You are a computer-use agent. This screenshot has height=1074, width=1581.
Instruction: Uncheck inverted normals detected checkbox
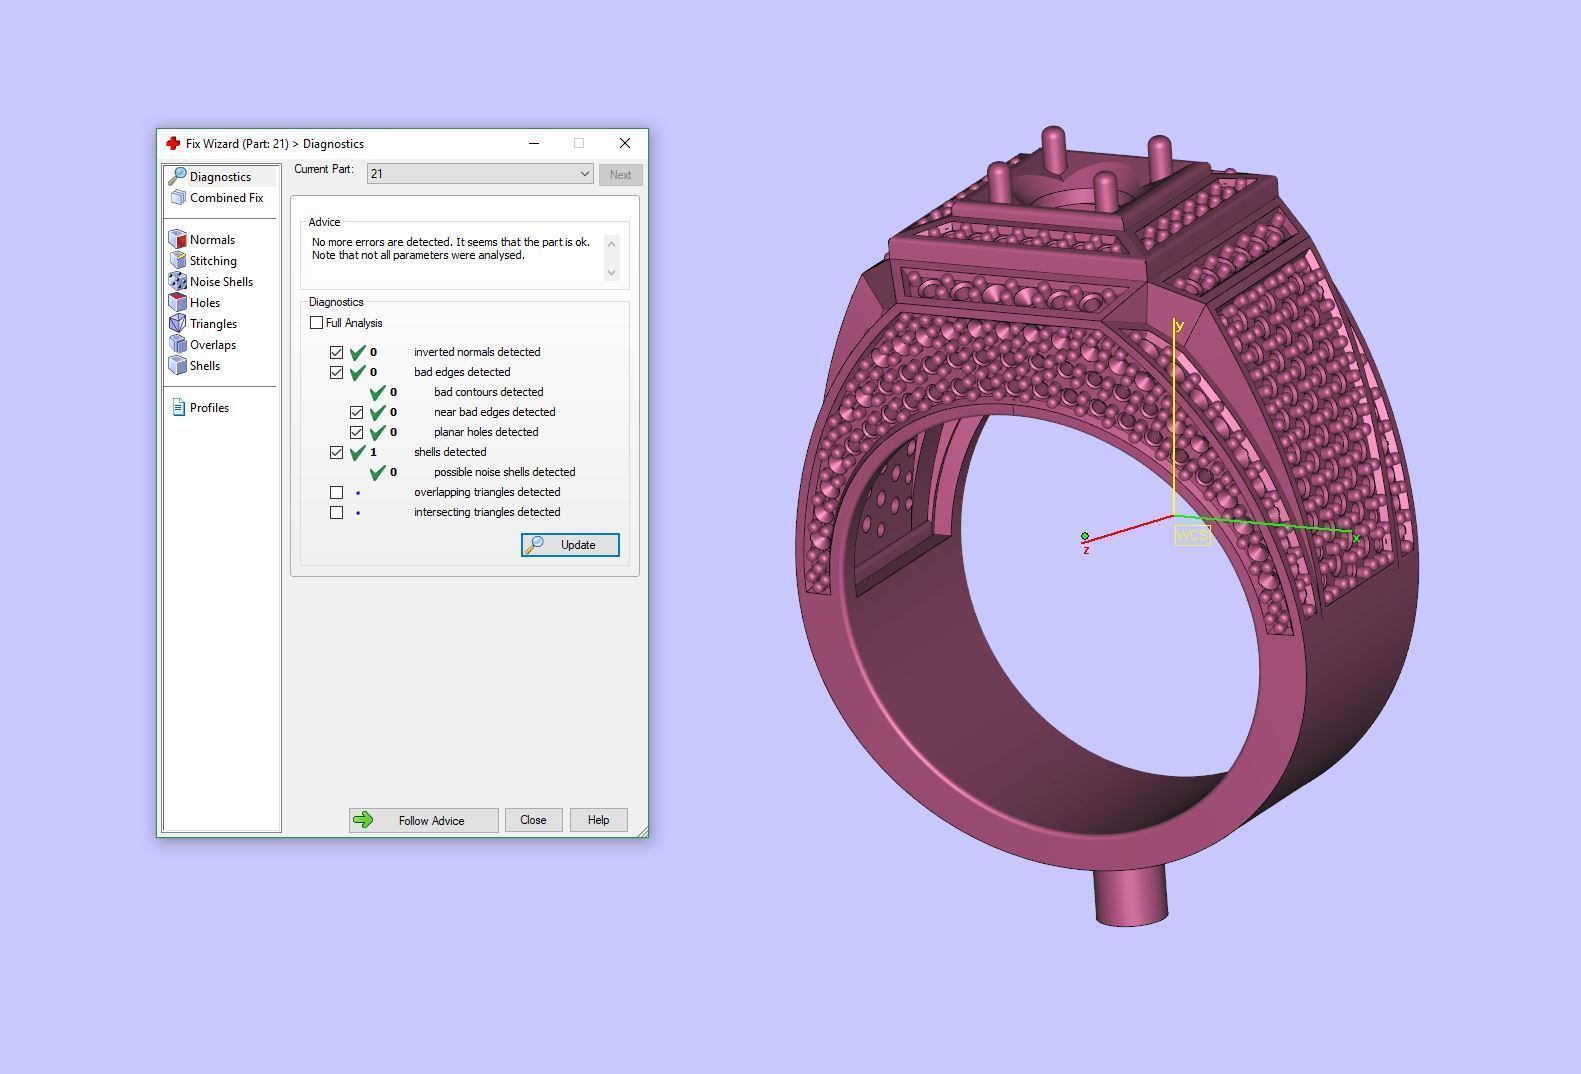pos(336,352)
